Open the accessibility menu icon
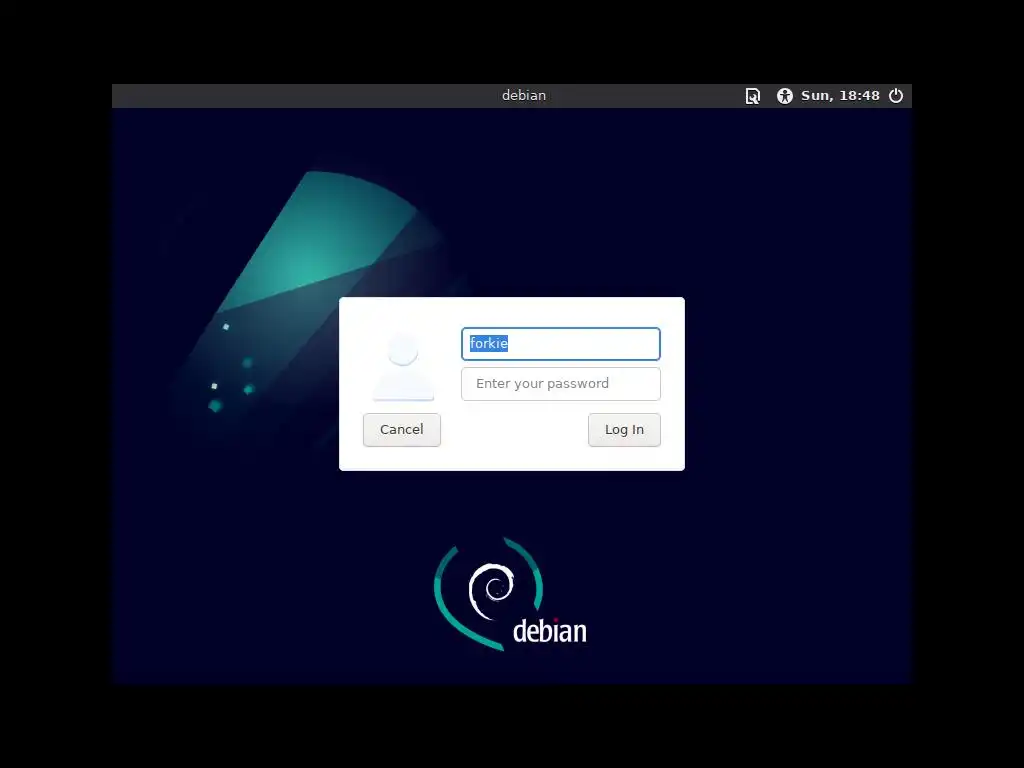 click(x=784, y=96)
